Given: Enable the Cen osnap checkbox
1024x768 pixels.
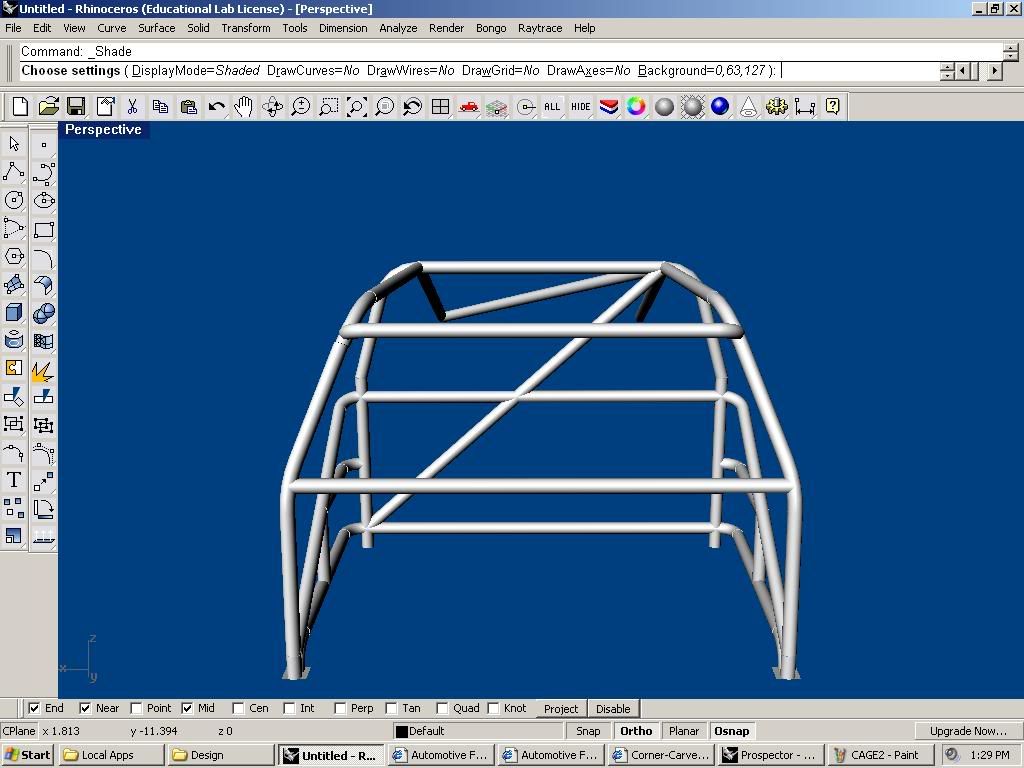Looking at the screenshot, I should [240, 708].
